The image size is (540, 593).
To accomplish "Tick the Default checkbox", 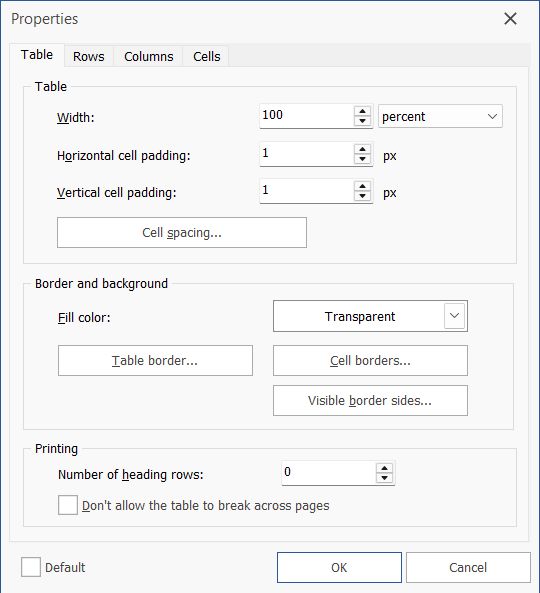I will (x=31, y=567).
